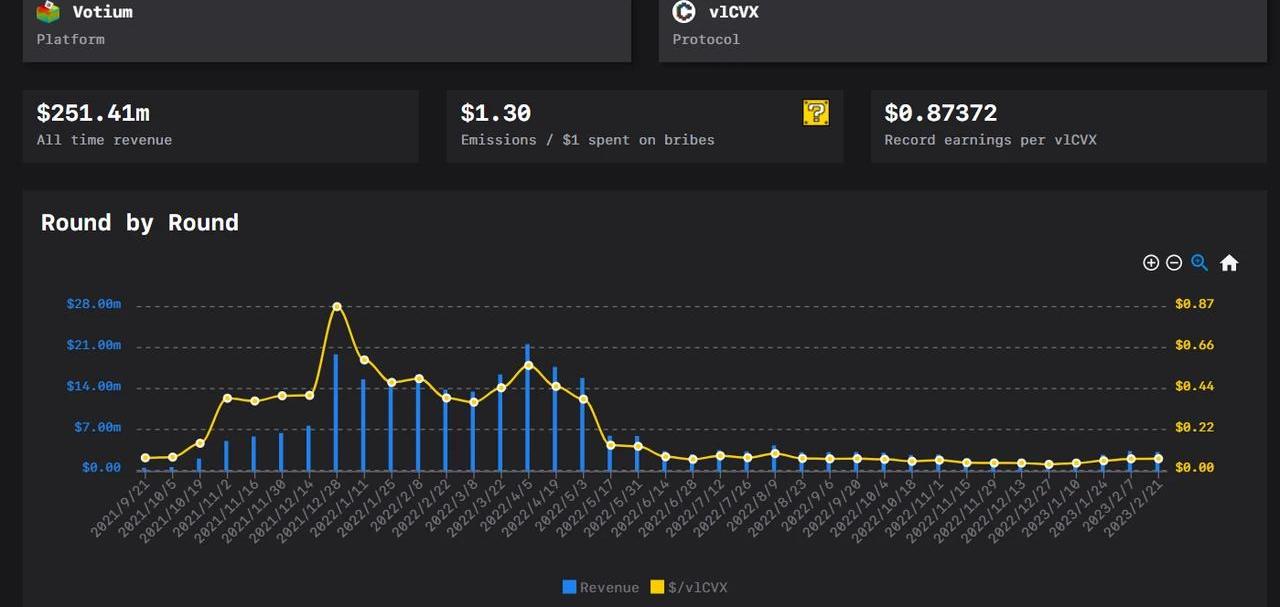
Task: Click the $0.66 right axis label
Action: [x=1194, y=345]
